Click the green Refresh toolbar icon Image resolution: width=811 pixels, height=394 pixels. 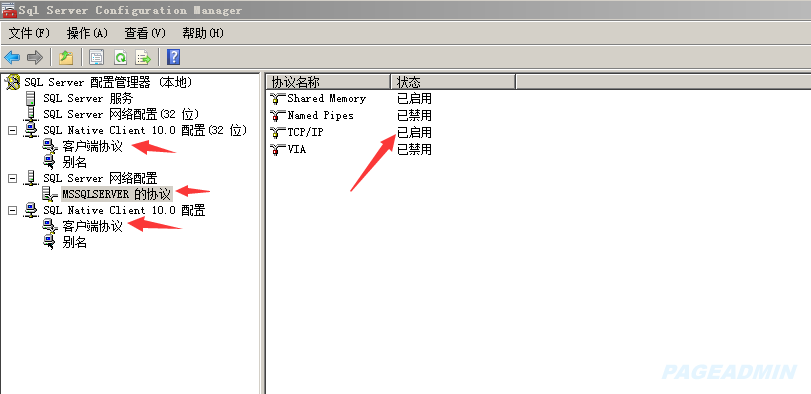tap(120, 57)
